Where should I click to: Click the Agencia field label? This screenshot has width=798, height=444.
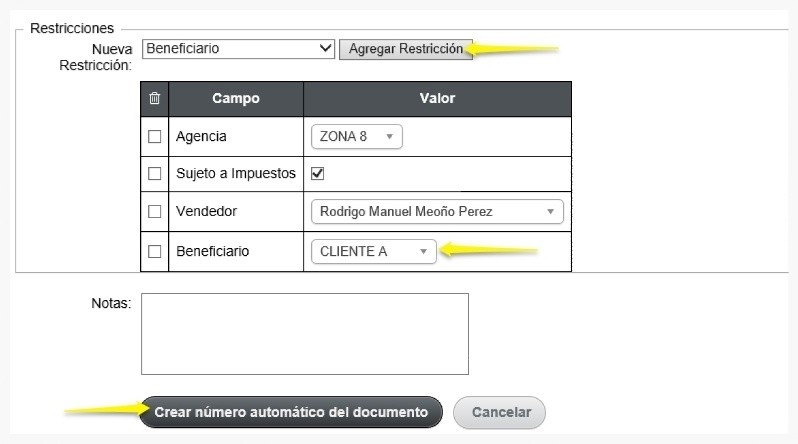point(201,136)
